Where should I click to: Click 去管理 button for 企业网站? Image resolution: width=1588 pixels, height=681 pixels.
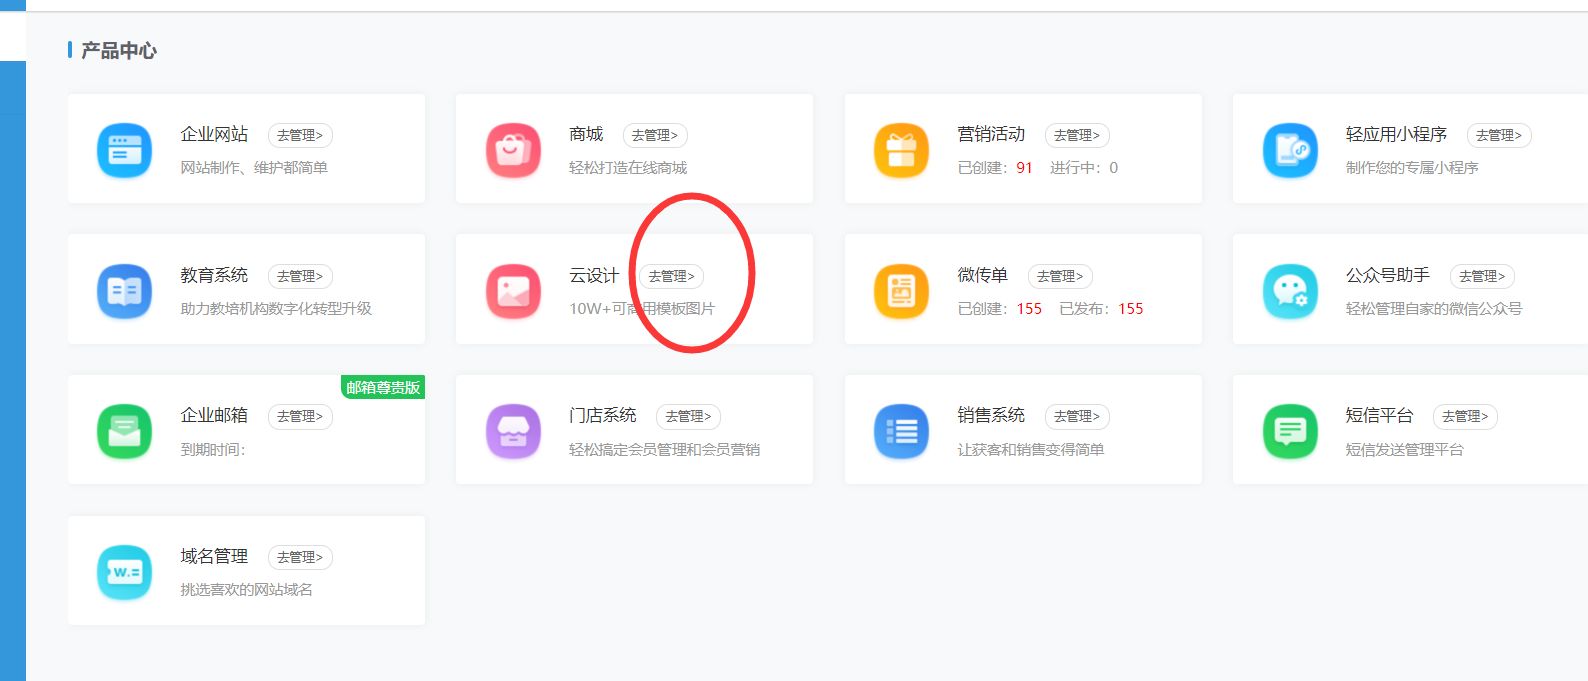tap(300, 135)
